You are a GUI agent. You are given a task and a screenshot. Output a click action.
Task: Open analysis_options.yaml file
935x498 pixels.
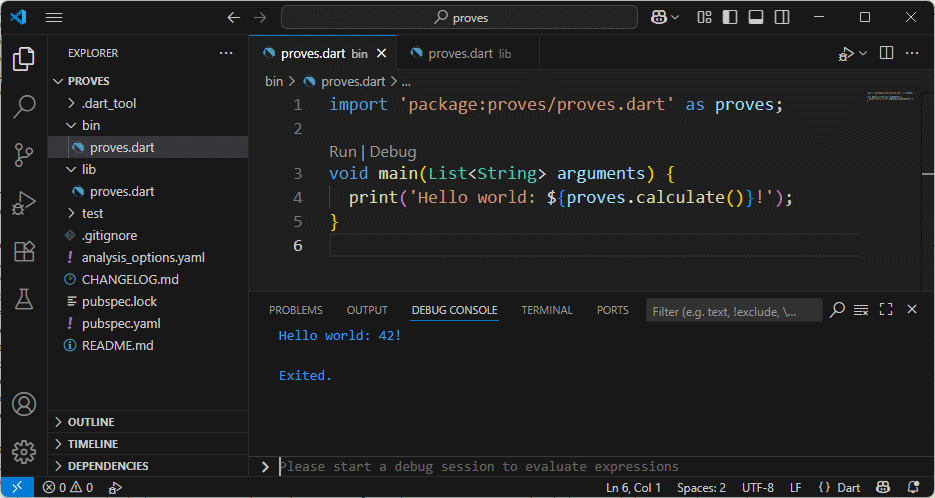coord(147,258)
